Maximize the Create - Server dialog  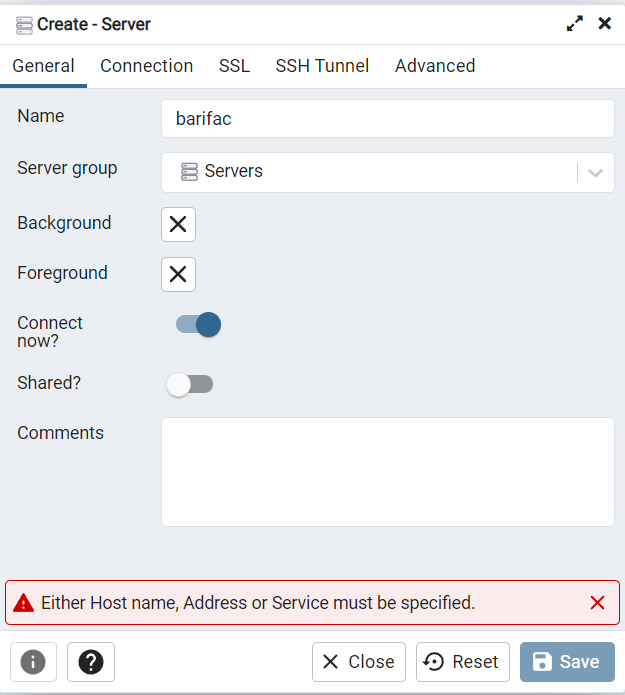point(574,23)
